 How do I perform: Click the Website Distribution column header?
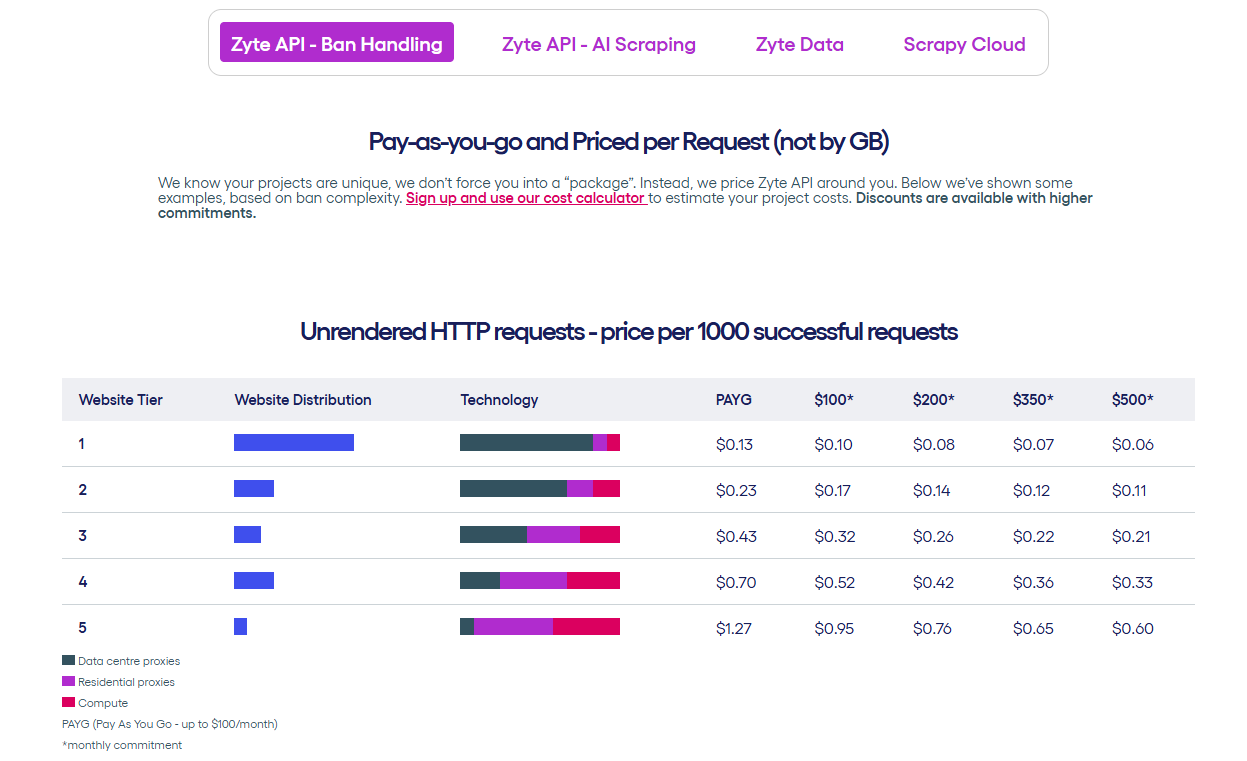[x=302, y=400]
